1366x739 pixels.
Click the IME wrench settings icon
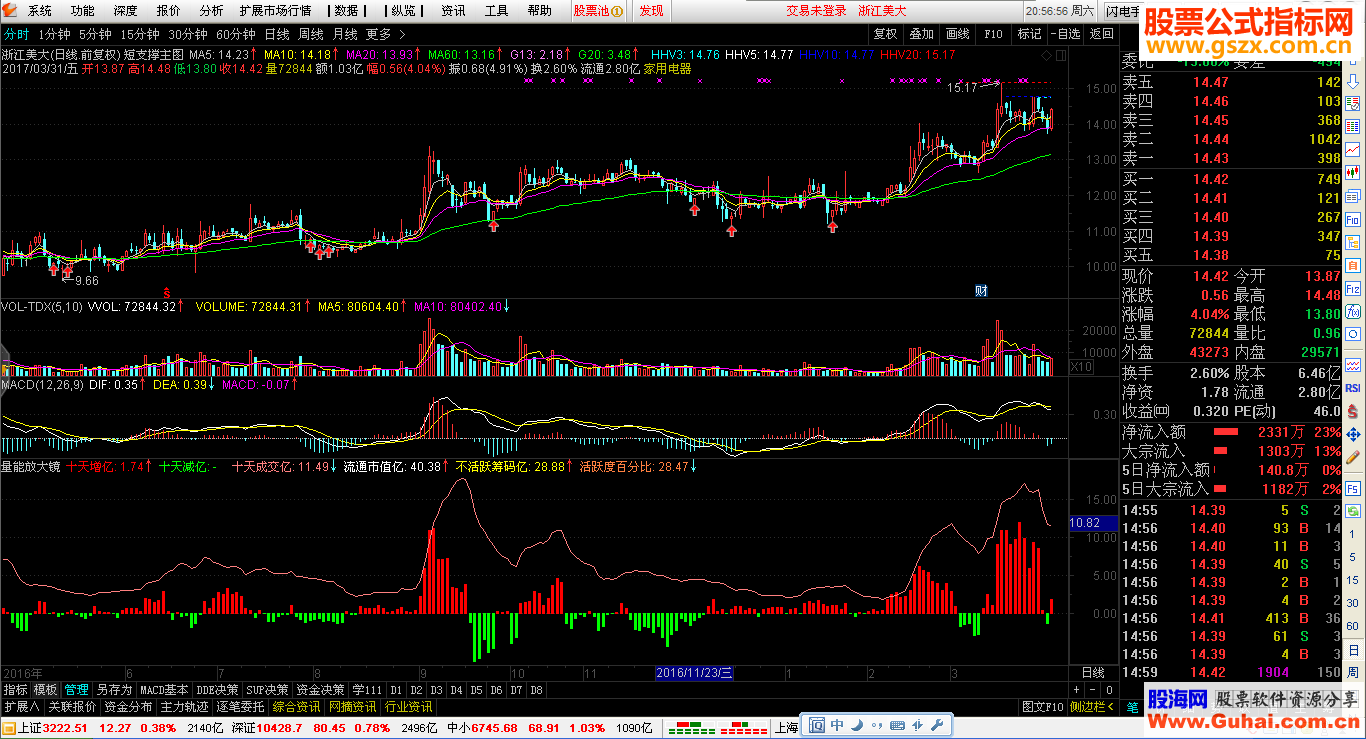[x=937, y=725]
